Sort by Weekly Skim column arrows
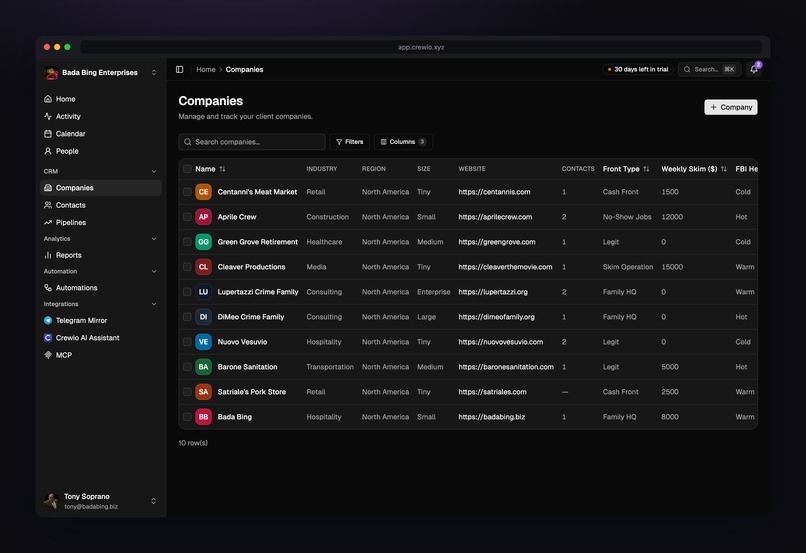 click(x=724, y=169)
